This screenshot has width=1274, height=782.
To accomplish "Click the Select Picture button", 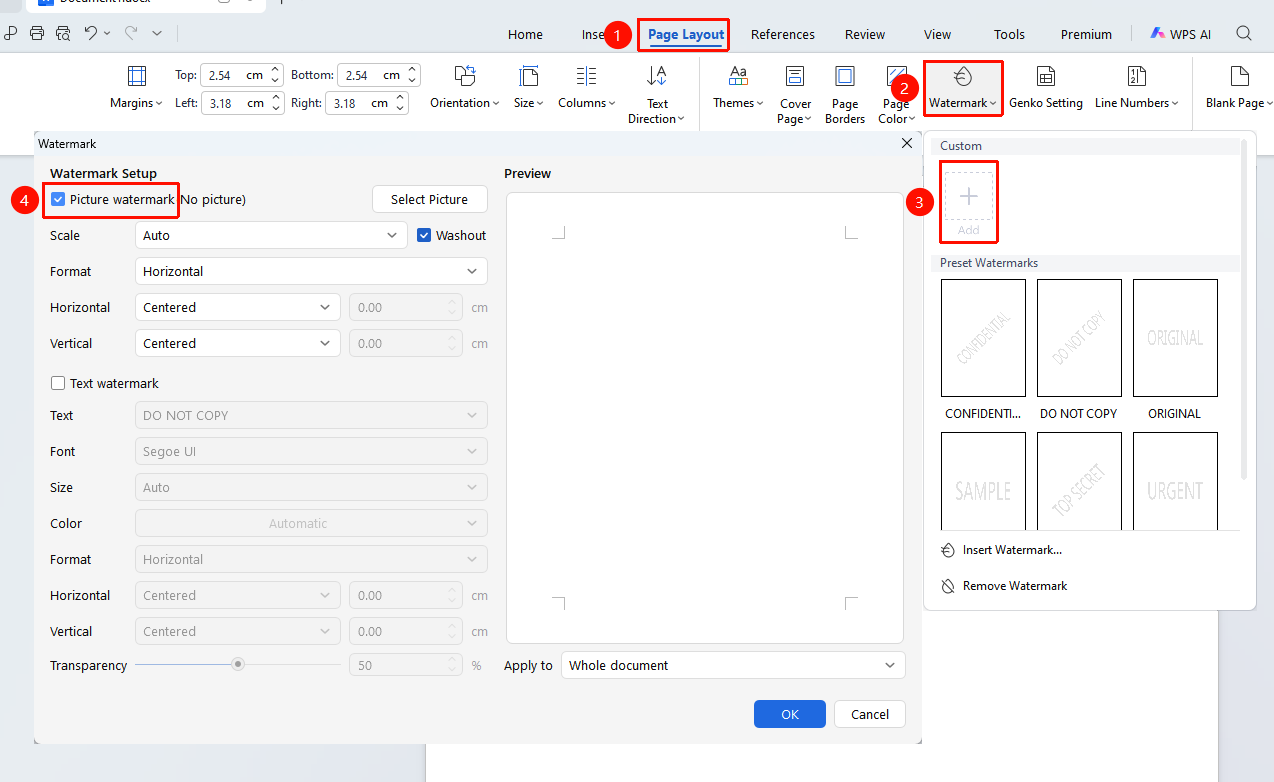I will click(430, 200).
